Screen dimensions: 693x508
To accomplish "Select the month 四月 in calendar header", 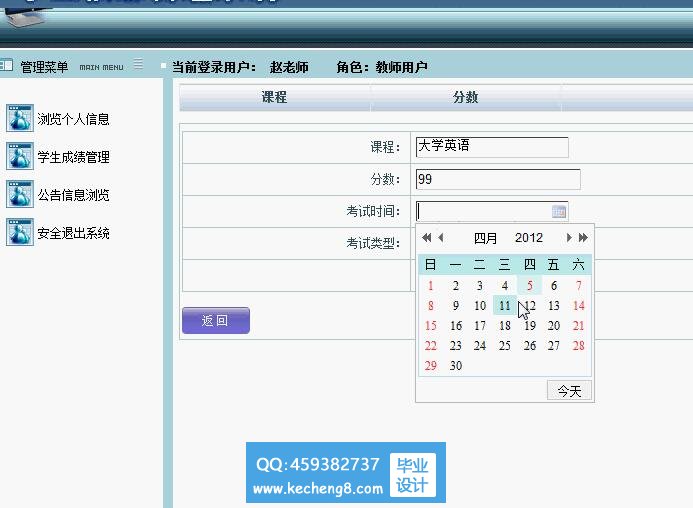I will [485, 238].
